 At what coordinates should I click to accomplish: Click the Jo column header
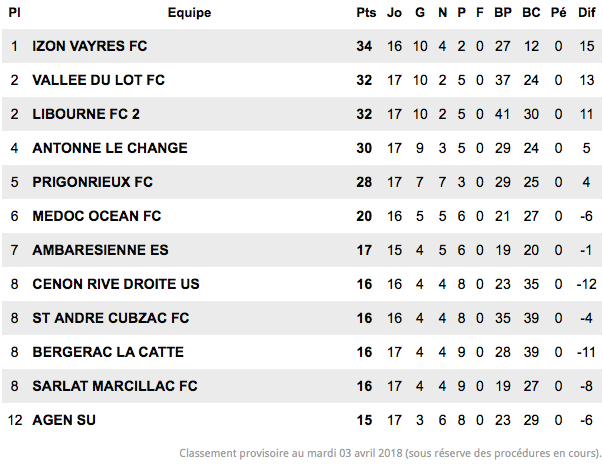point(394,13)
